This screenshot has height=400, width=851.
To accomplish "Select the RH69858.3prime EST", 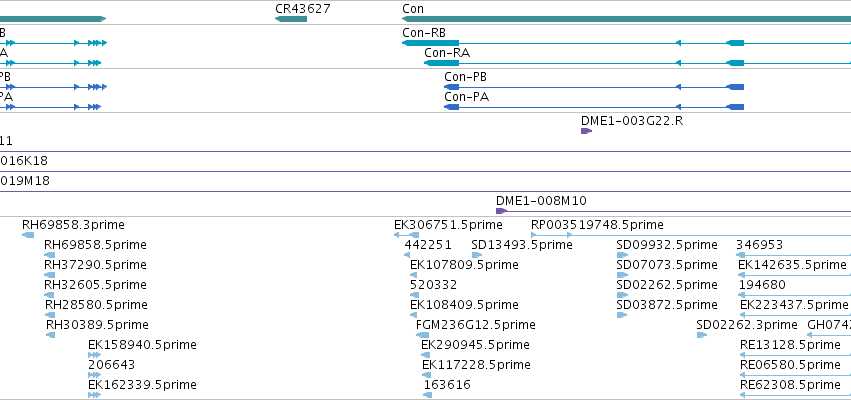I will [x=28, y=234].
